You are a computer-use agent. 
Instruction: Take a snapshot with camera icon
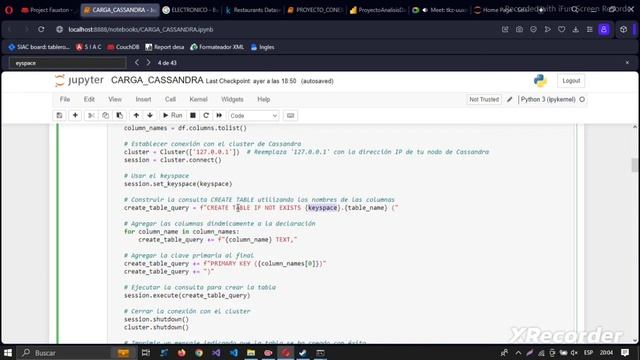pos(519,29)
